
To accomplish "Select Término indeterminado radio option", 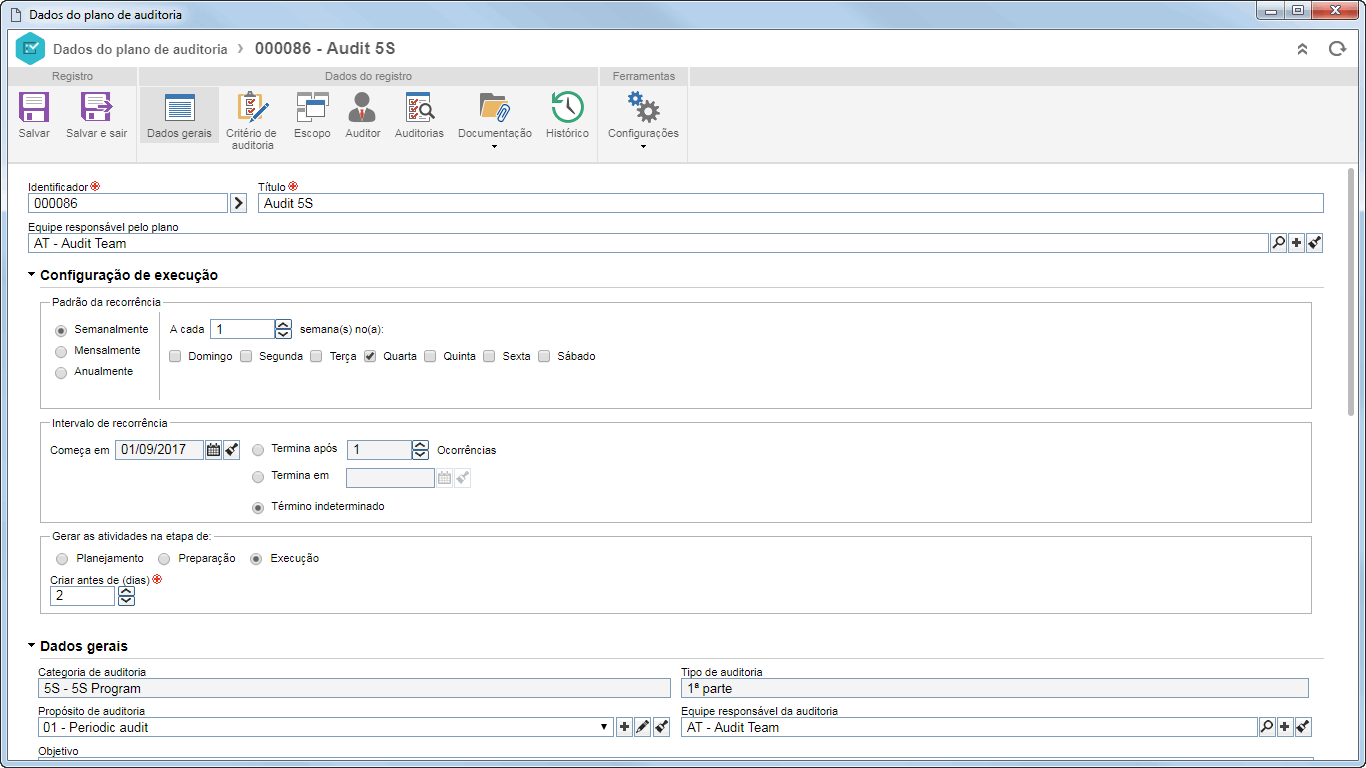I will (x=258, y=507).
